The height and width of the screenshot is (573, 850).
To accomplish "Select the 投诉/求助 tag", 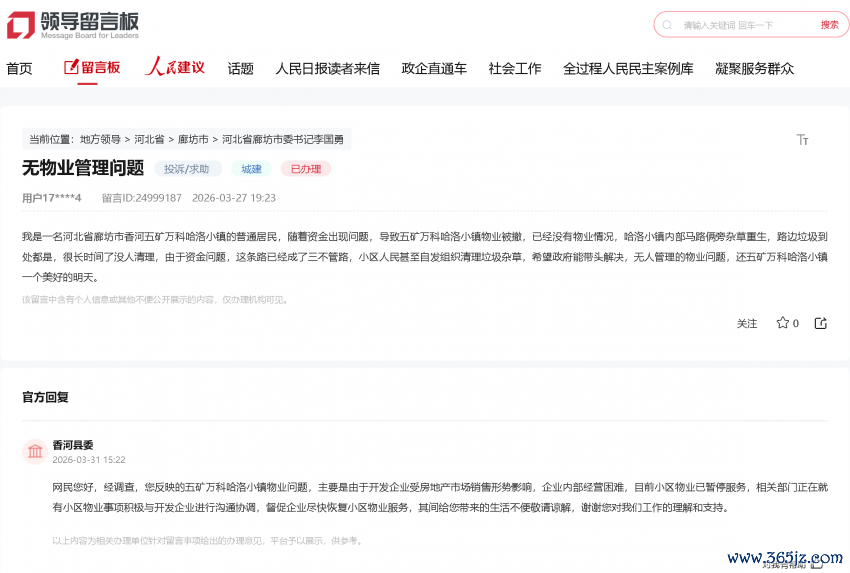I will pyautogui.click(x=187, y=169).
